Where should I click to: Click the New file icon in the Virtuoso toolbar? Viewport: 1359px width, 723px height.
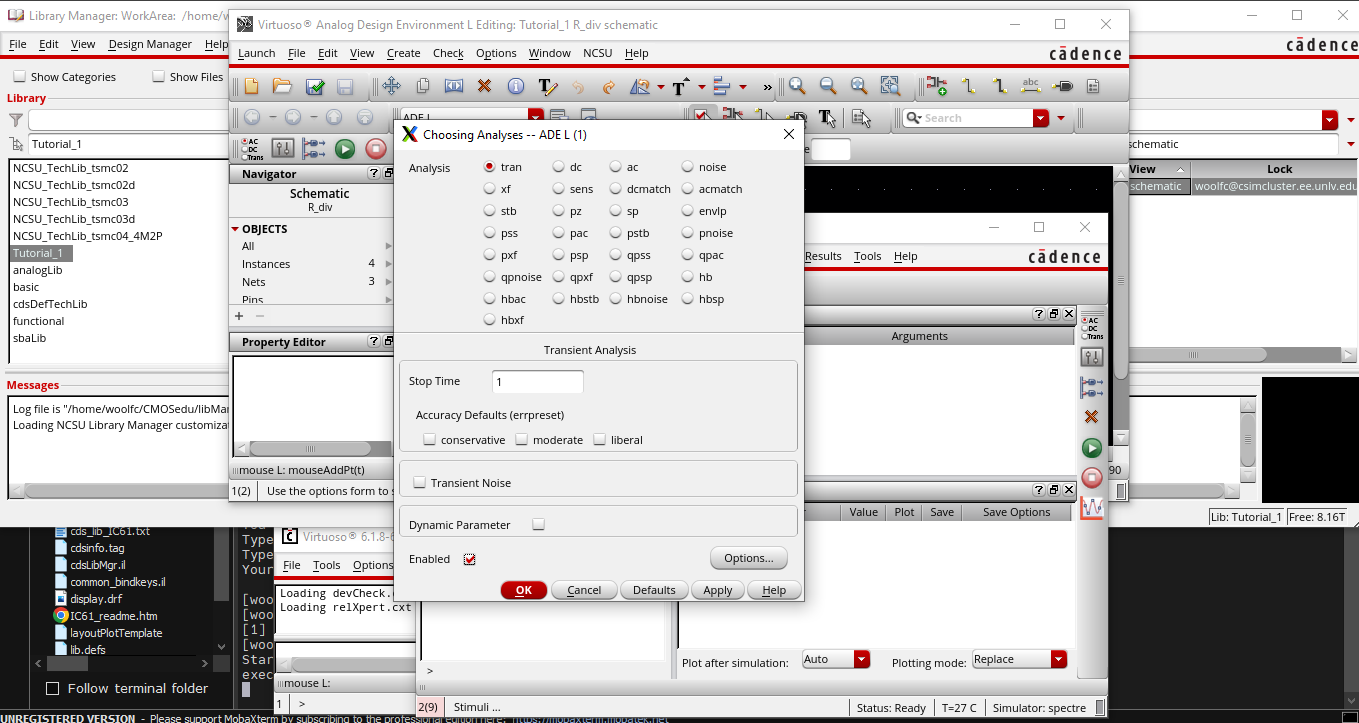252,87
